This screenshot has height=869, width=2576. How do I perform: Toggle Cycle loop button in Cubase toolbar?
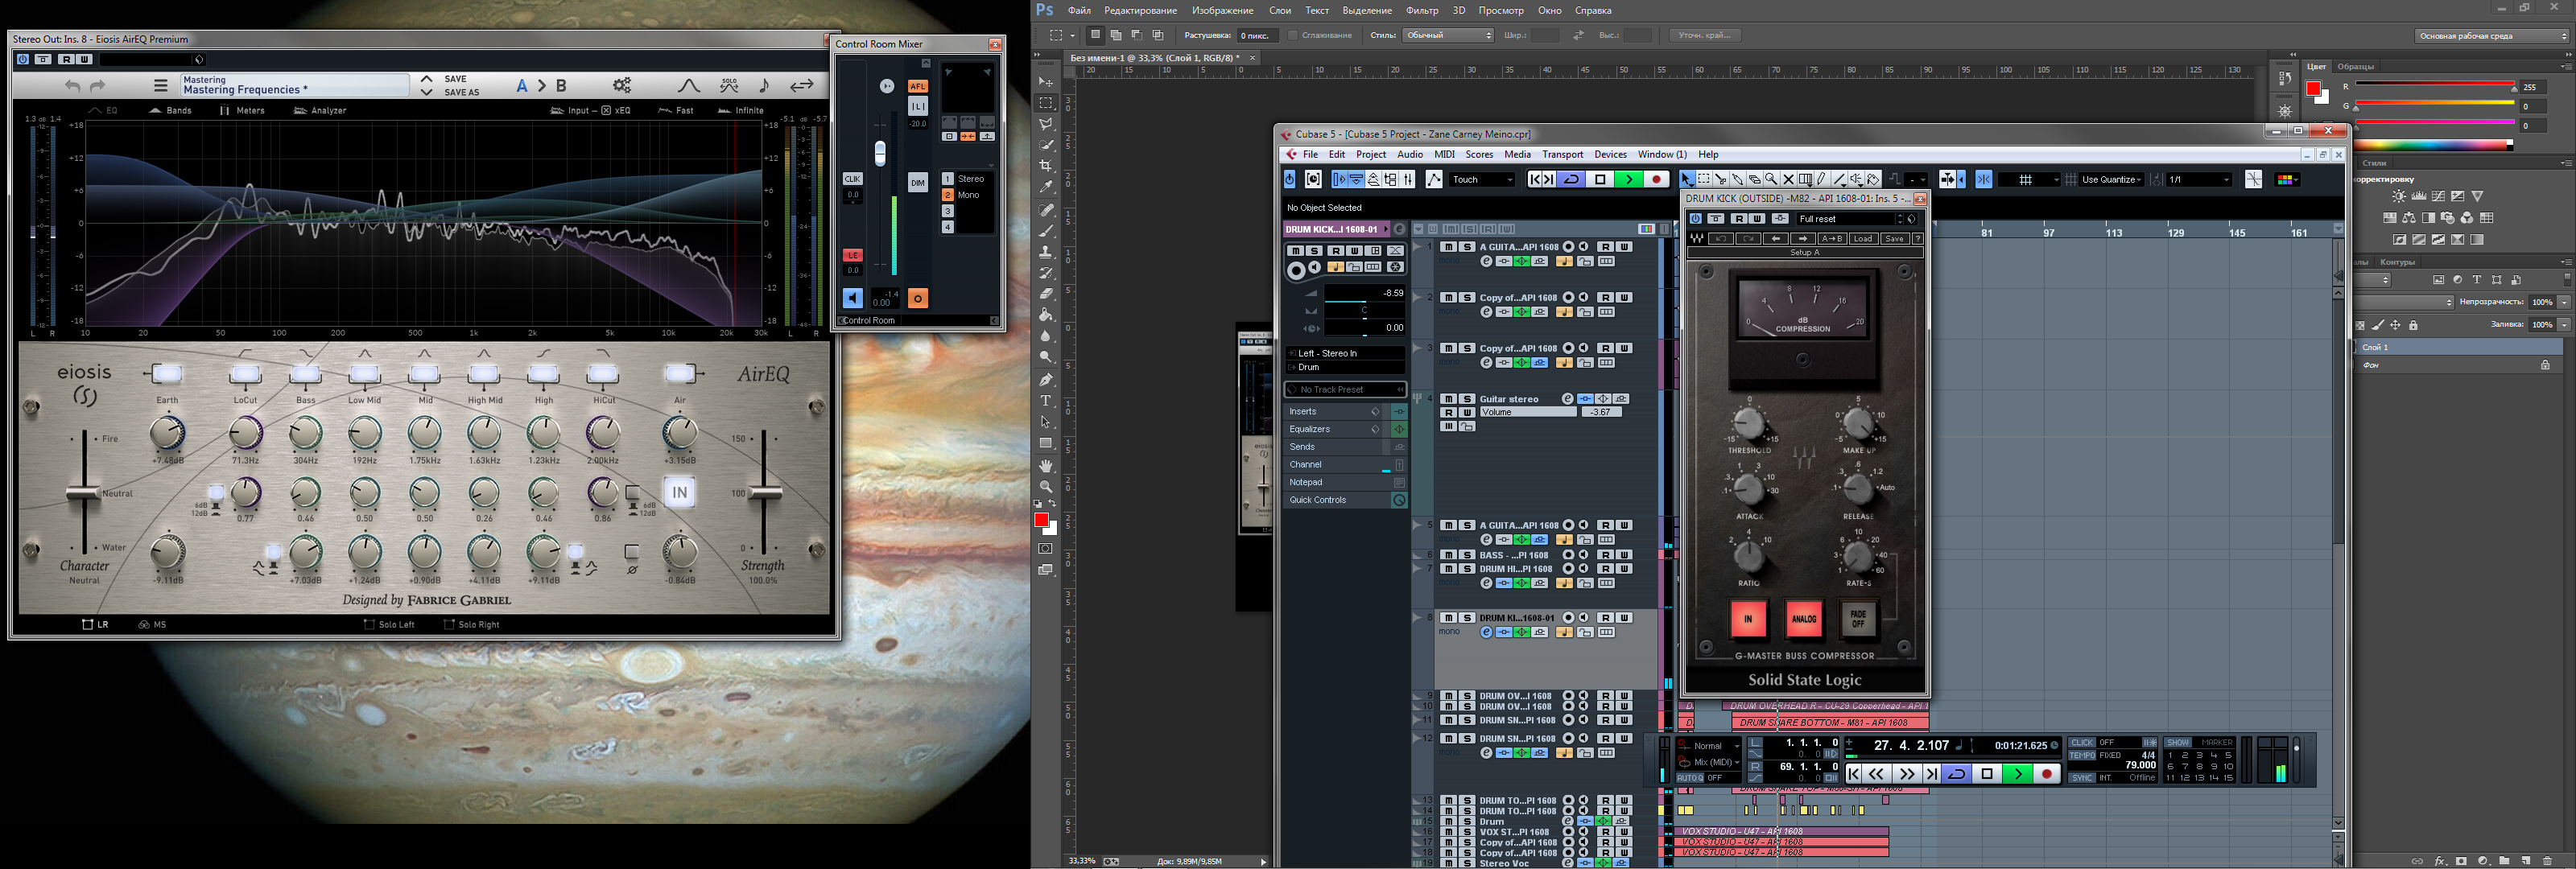[x=1571, y=179]
